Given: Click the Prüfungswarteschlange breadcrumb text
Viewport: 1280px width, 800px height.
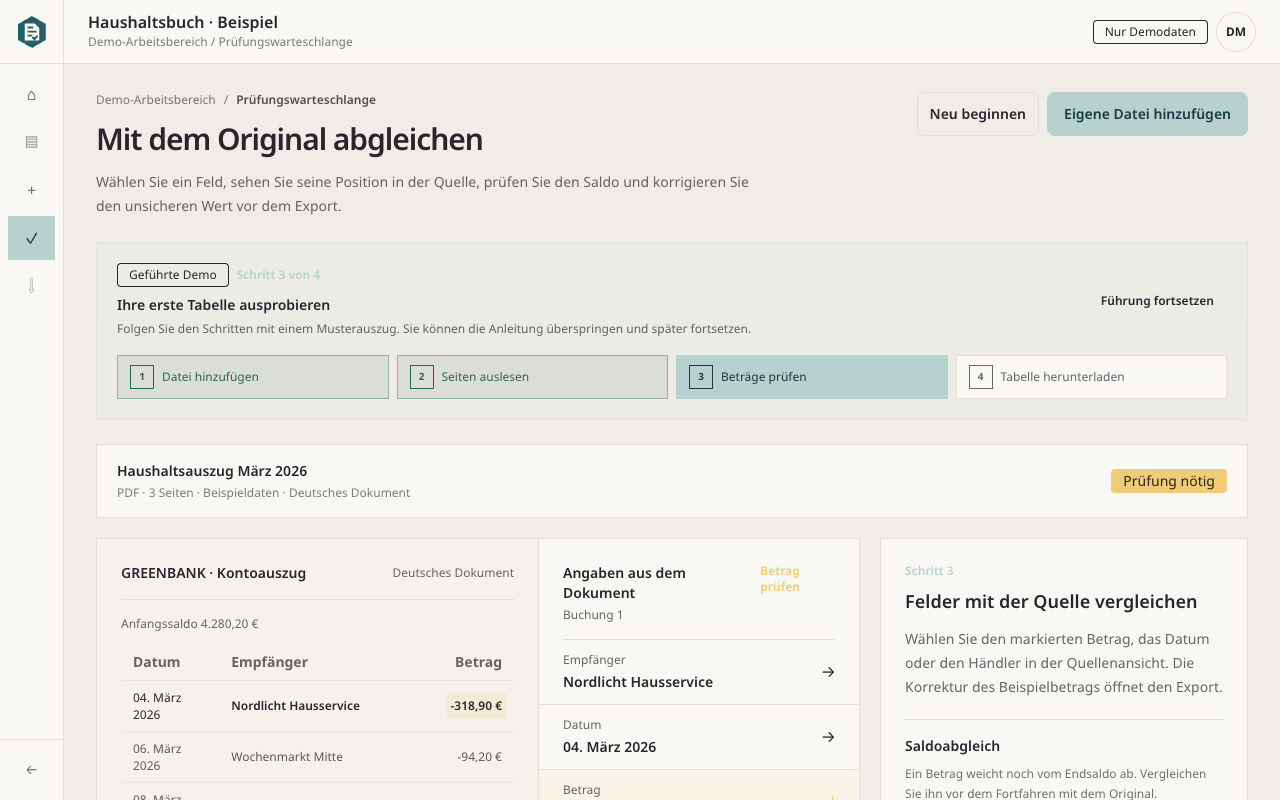Looking at the screenshot, I should [306, 100].
